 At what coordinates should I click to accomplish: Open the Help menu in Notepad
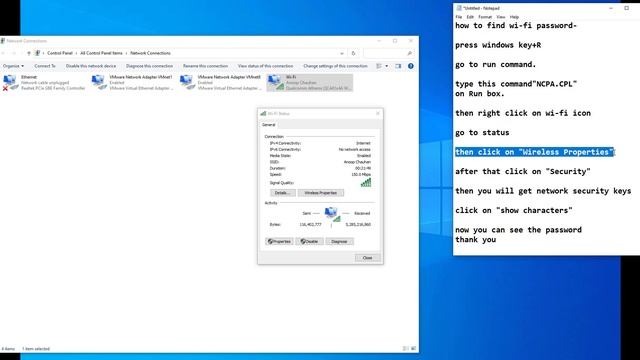514,17
